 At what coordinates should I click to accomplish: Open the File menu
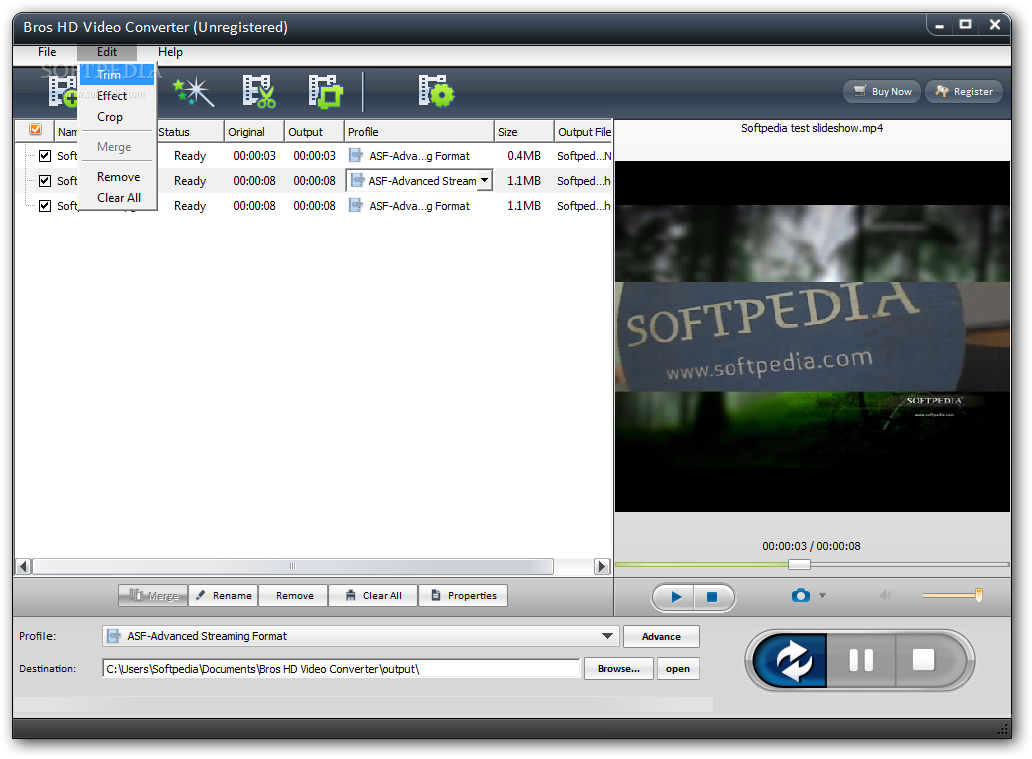[x=47, y=52]
